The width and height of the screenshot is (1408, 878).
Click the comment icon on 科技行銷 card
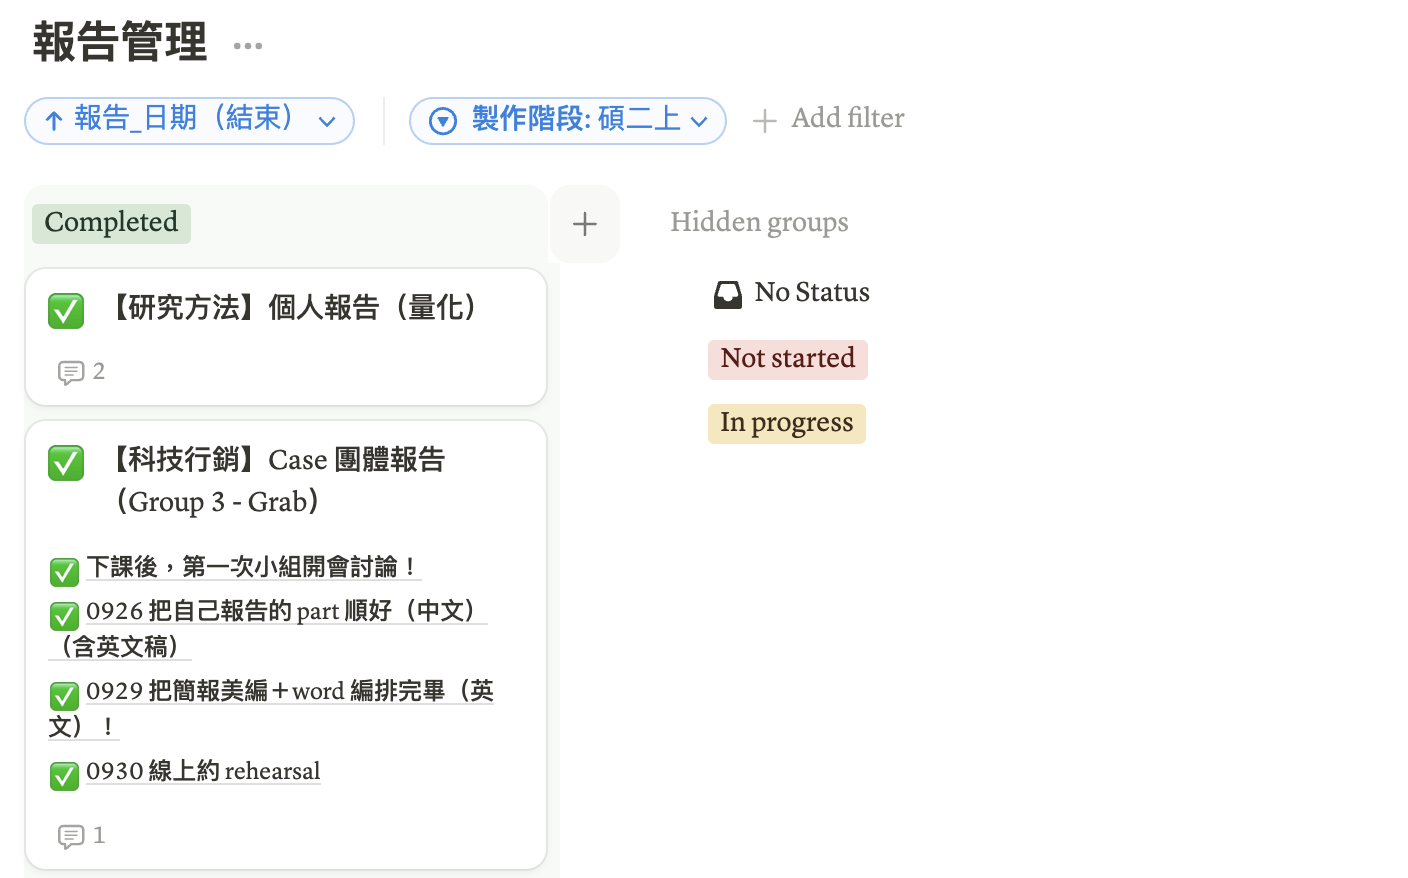[70, 836]
